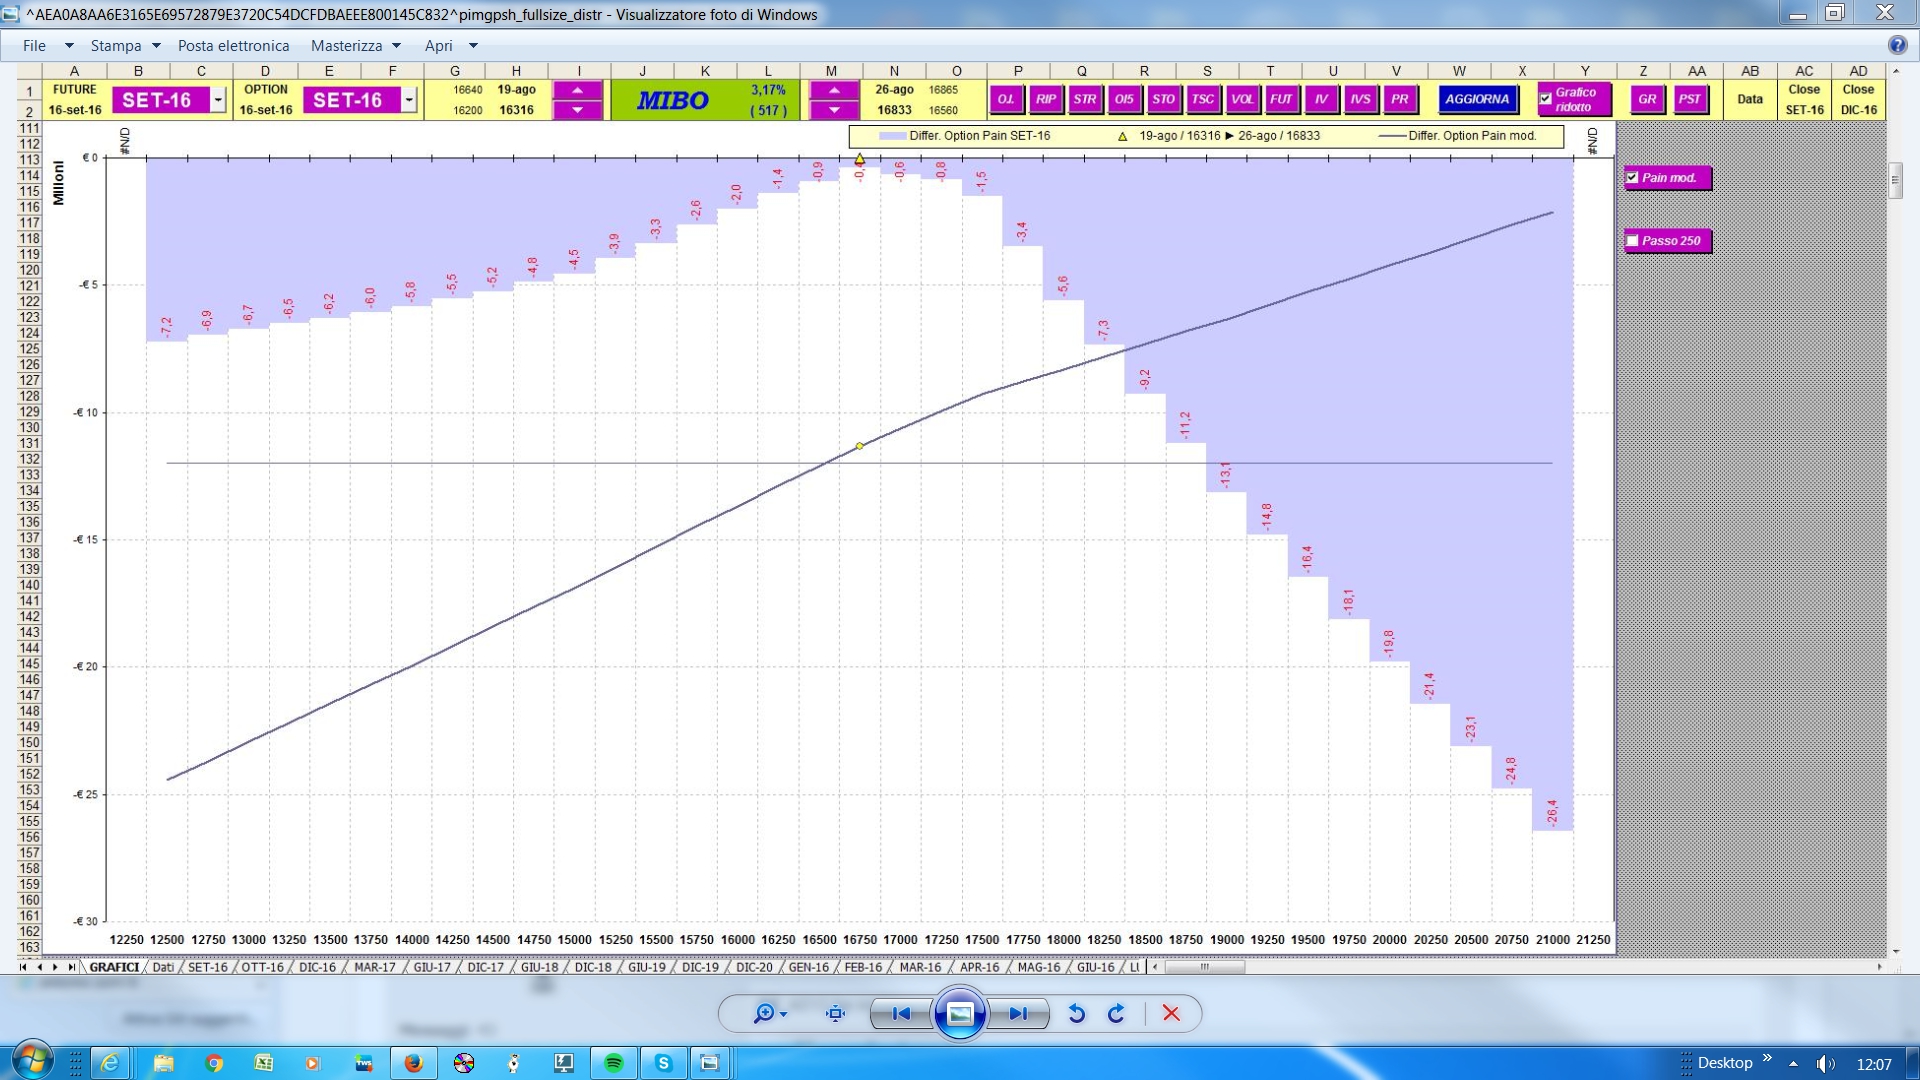Click the down arrow stepper in column I

click(578, 110)
